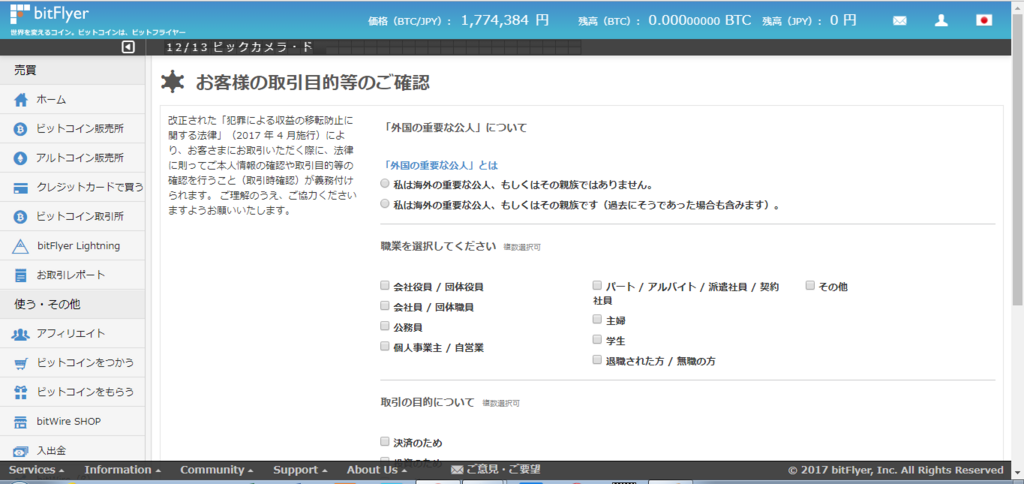This screenshot has height=484, width=1024.
Task: Click the report icon beside お取引レポート
Action: [21, 275]
